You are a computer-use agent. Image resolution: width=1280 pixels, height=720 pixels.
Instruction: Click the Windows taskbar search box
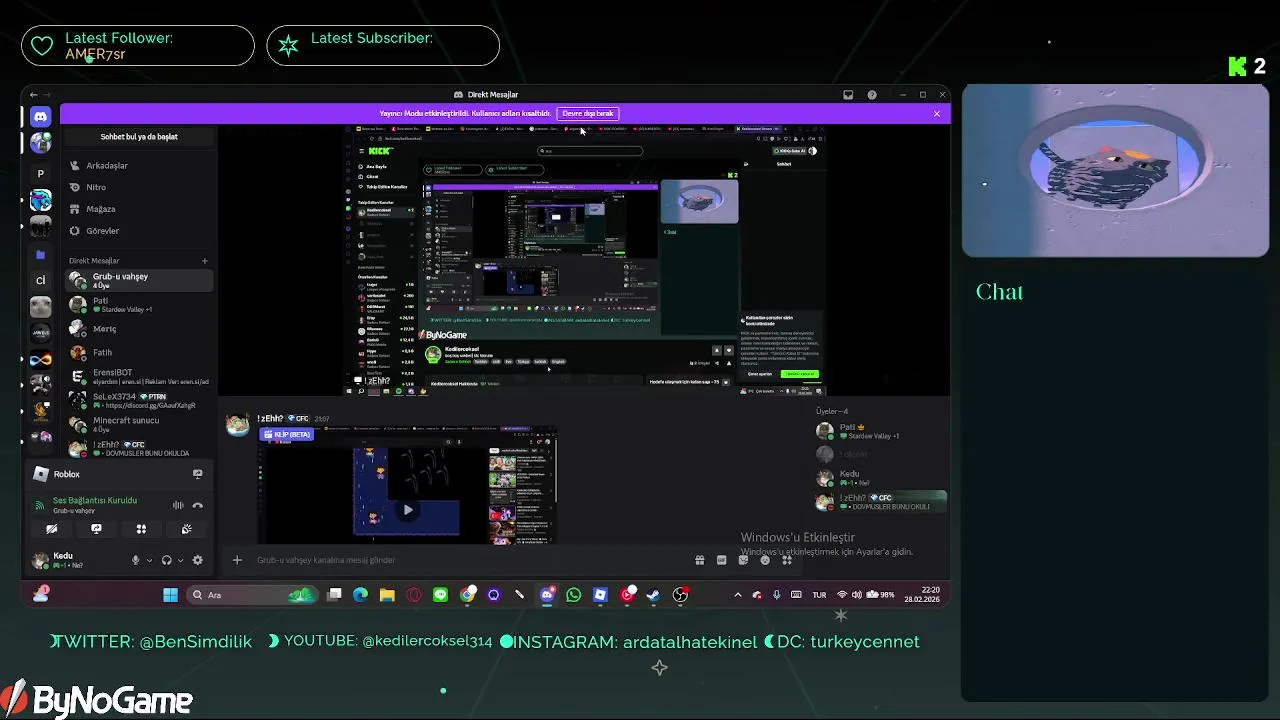252,595
